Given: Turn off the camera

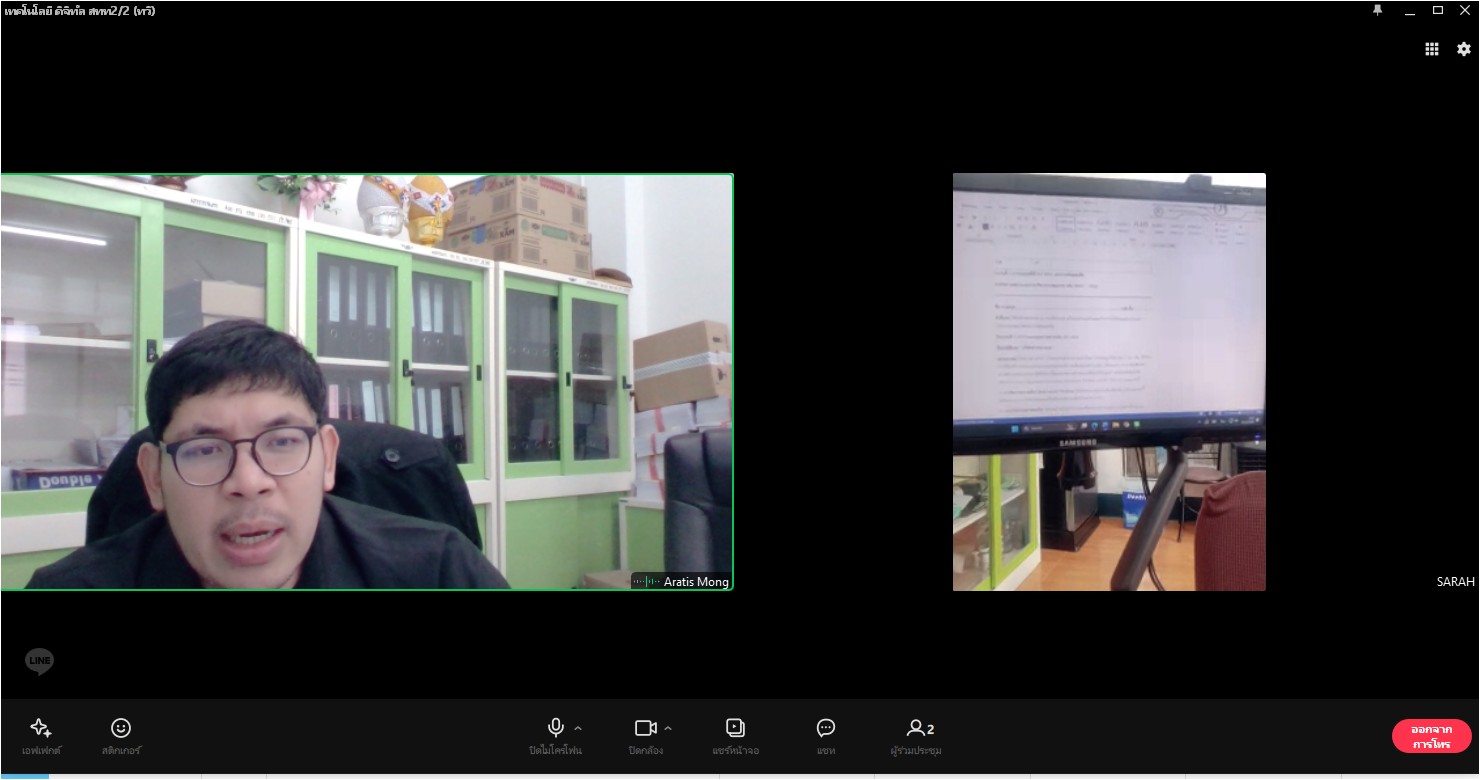Looking at the screenshot, I should click(646, 728).
